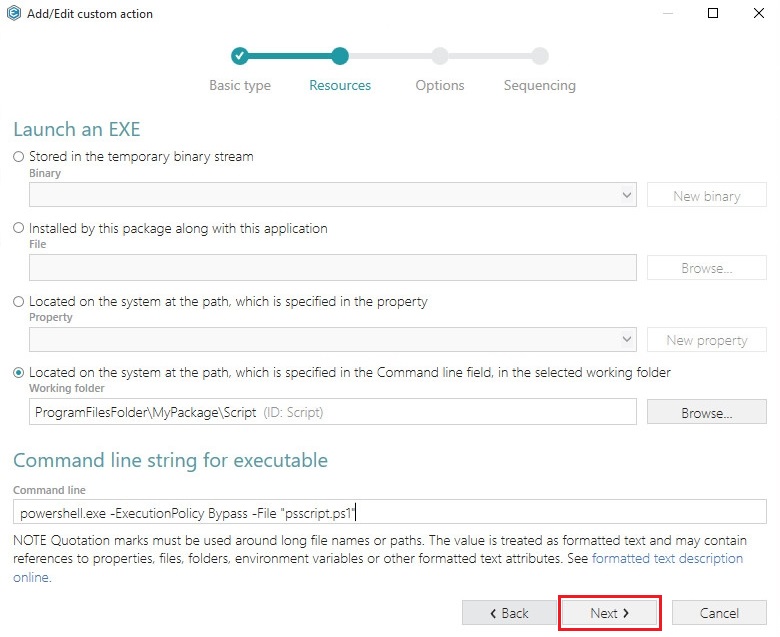Click the Options step circle
780x637 pixels.
pos(440,56)
